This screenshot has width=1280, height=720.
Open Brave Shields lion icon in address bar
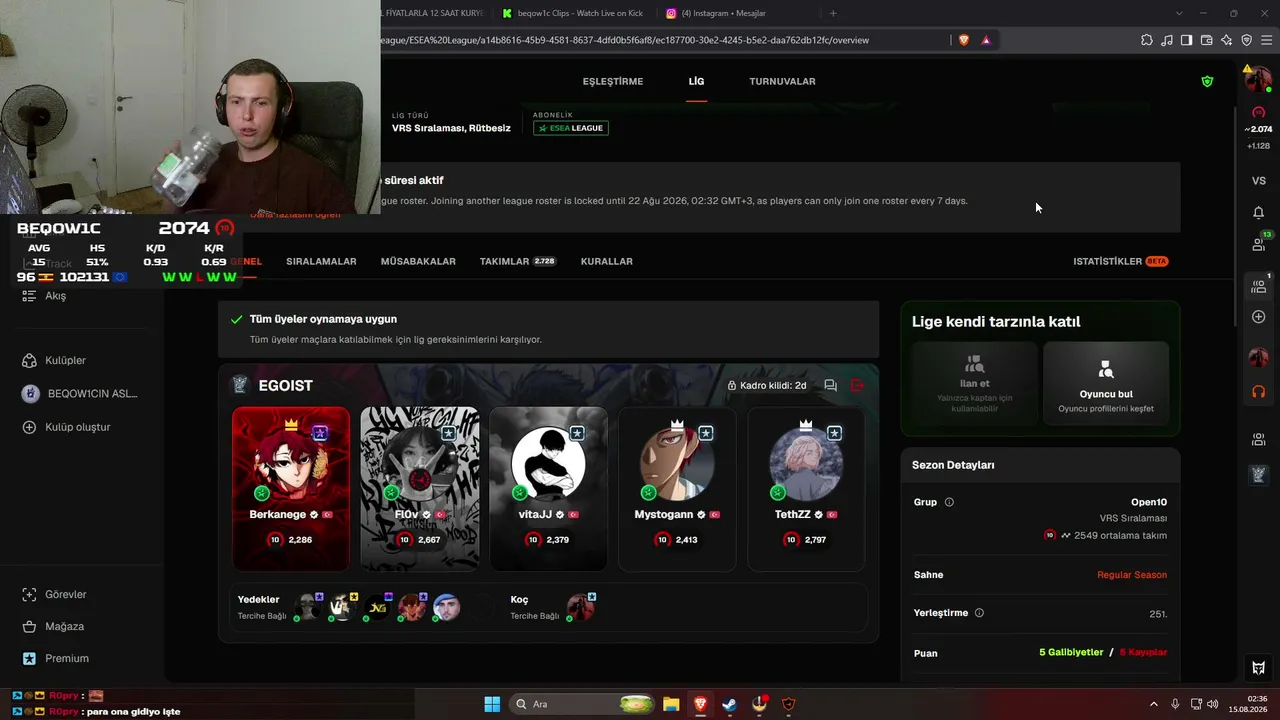(964, 40)
